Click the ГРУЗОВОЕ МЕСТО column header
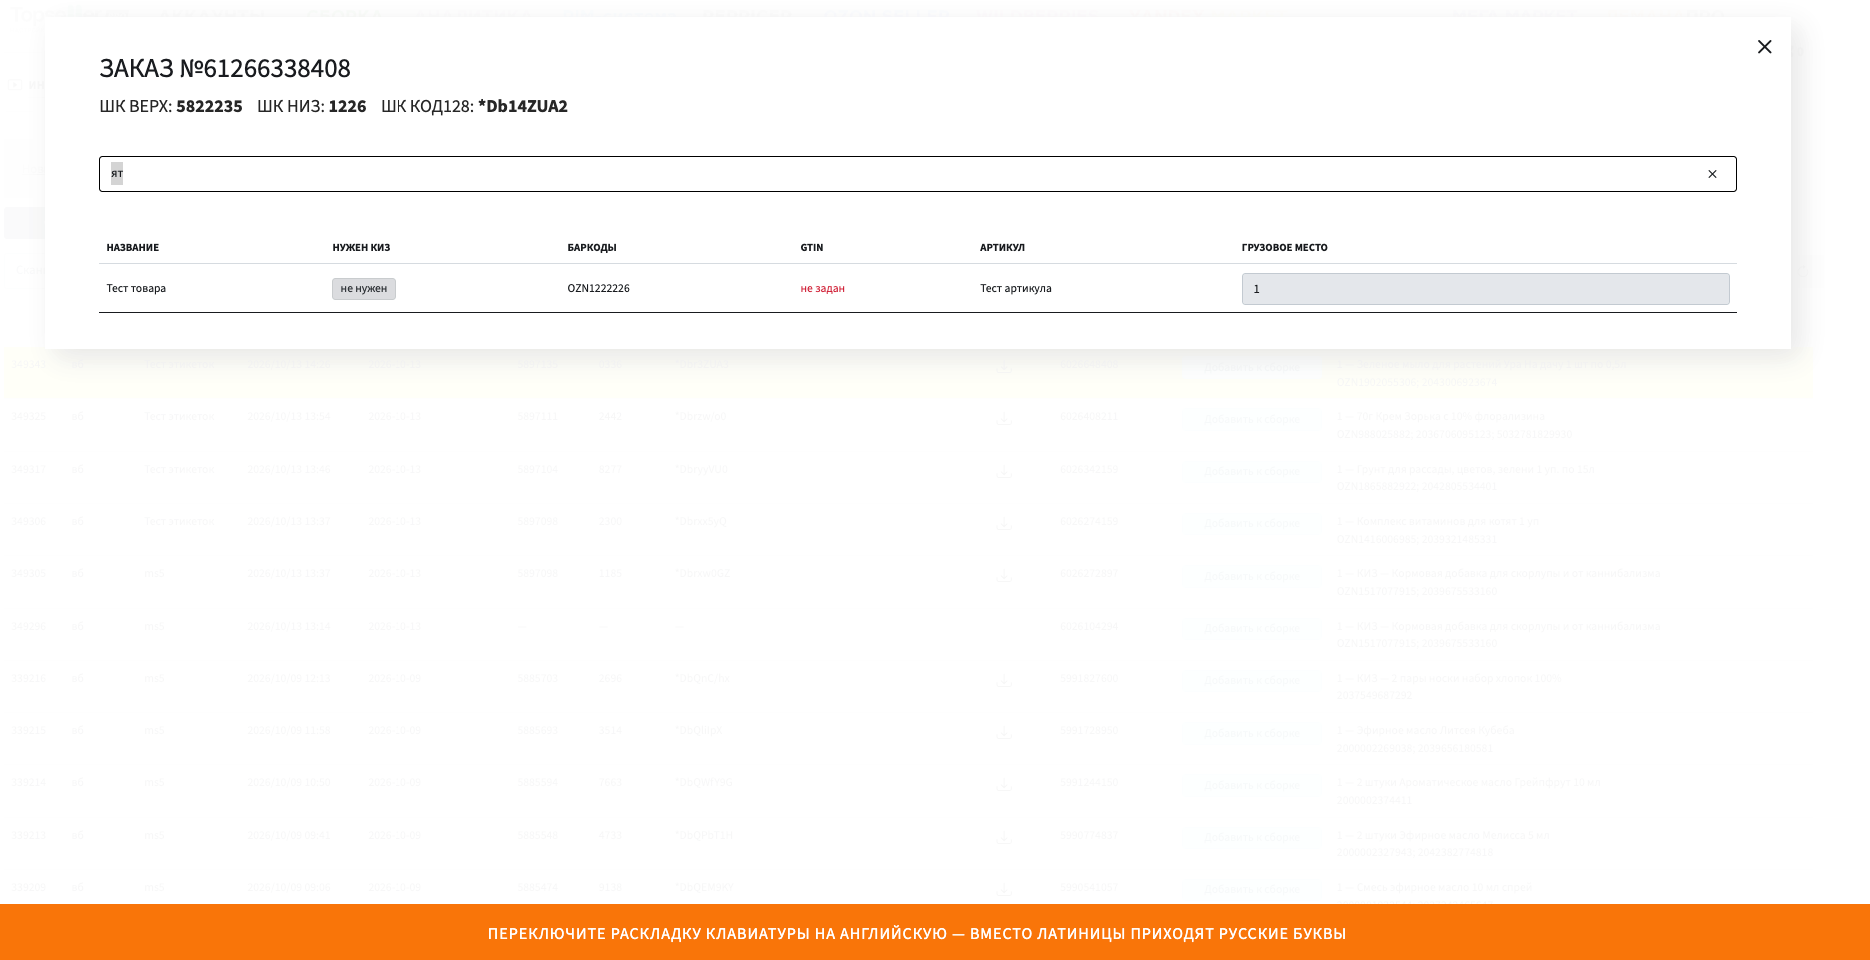The width and height of the screenshot is (1870, 960). [1284, 247]
